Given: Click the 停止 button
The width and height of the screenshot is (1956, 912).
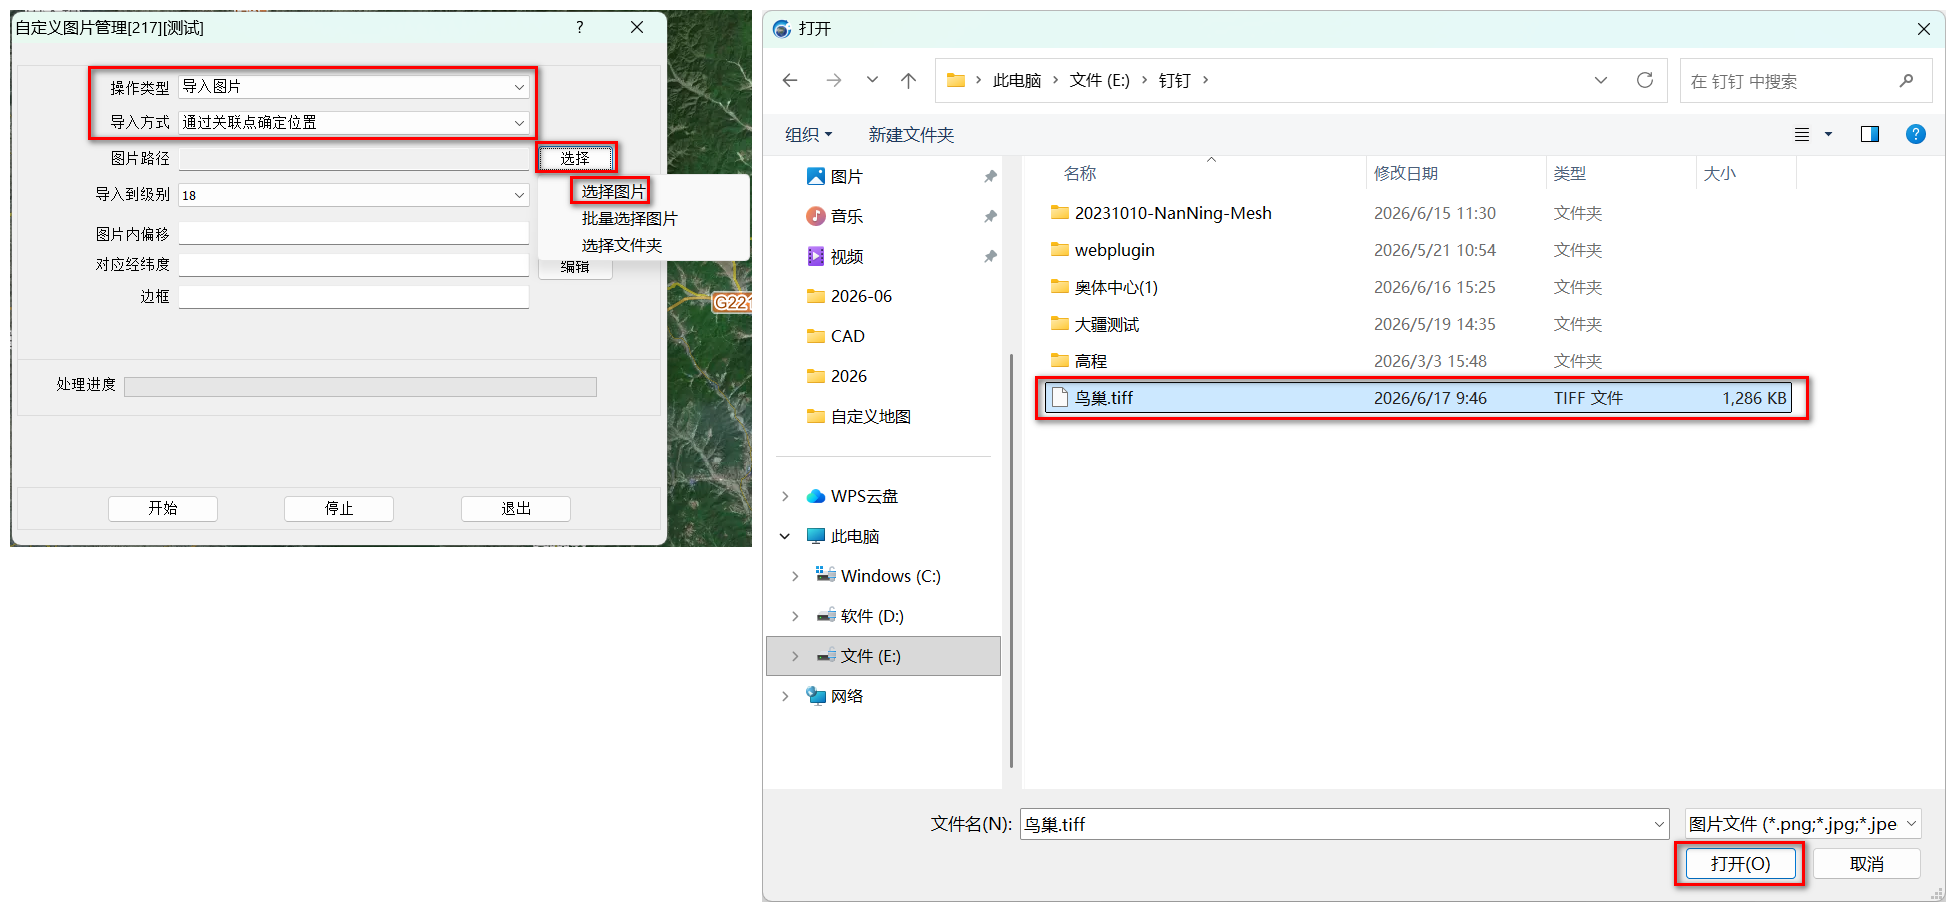Looking at the screenshot, I should click(x=339, y=508).
